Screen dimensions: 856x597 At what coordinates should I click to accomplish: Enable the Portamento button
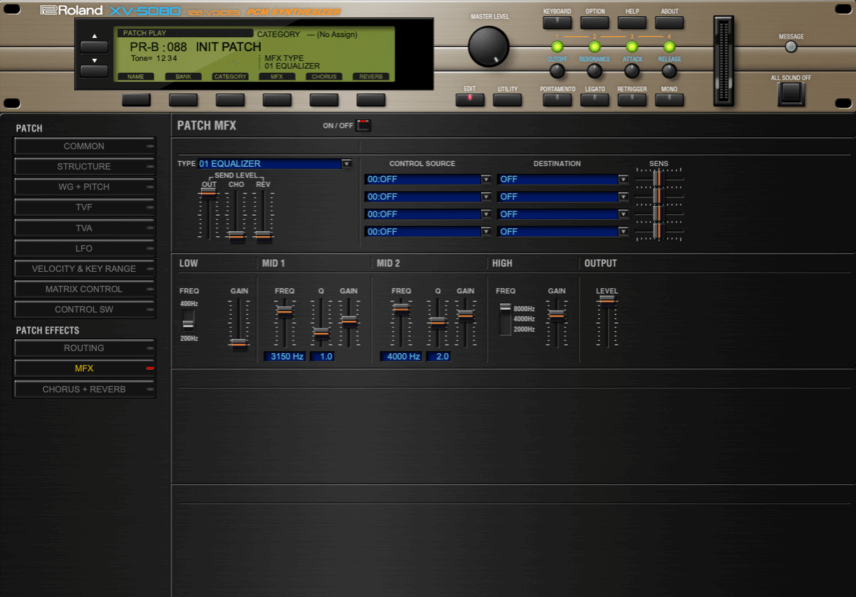click(x=557, y=100)
